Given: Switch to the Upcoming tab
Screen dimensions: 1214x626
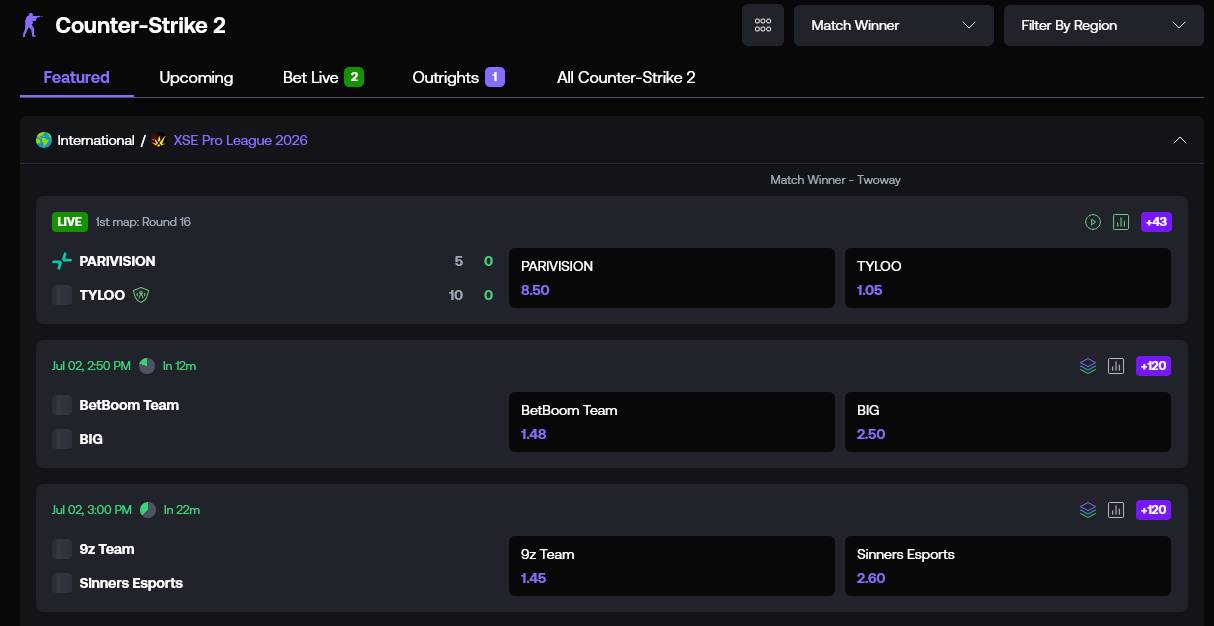Looking at the screenshot, I should click(196, 77).
